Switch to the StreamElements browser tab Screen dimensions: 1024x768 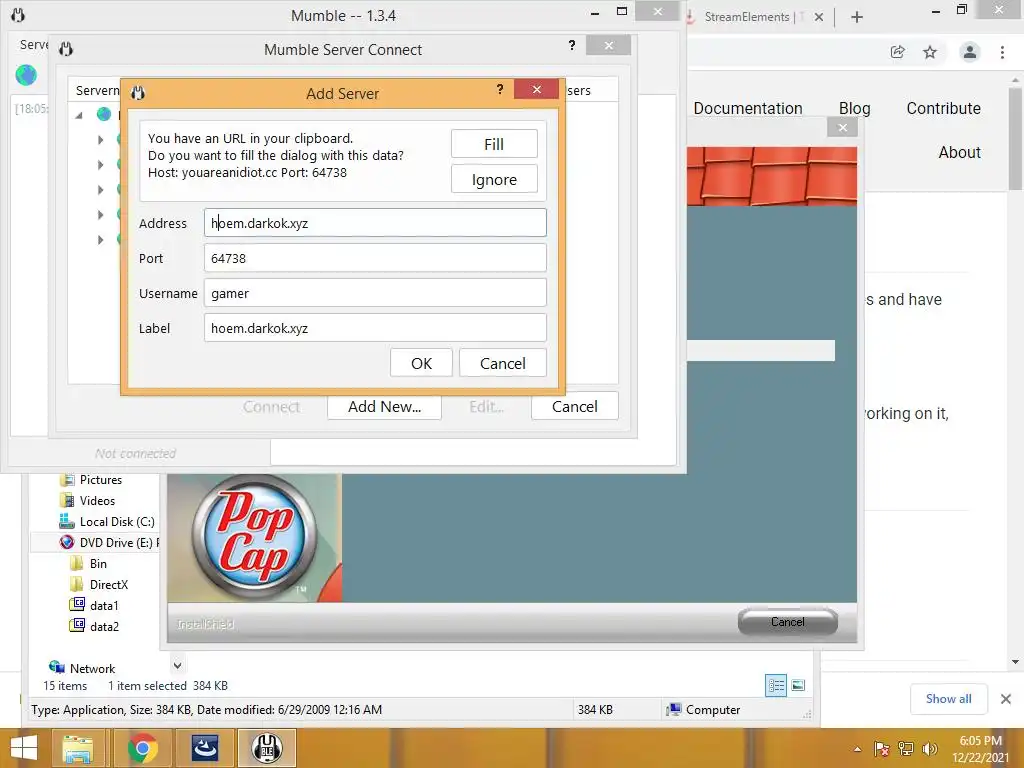pos(748,17)
